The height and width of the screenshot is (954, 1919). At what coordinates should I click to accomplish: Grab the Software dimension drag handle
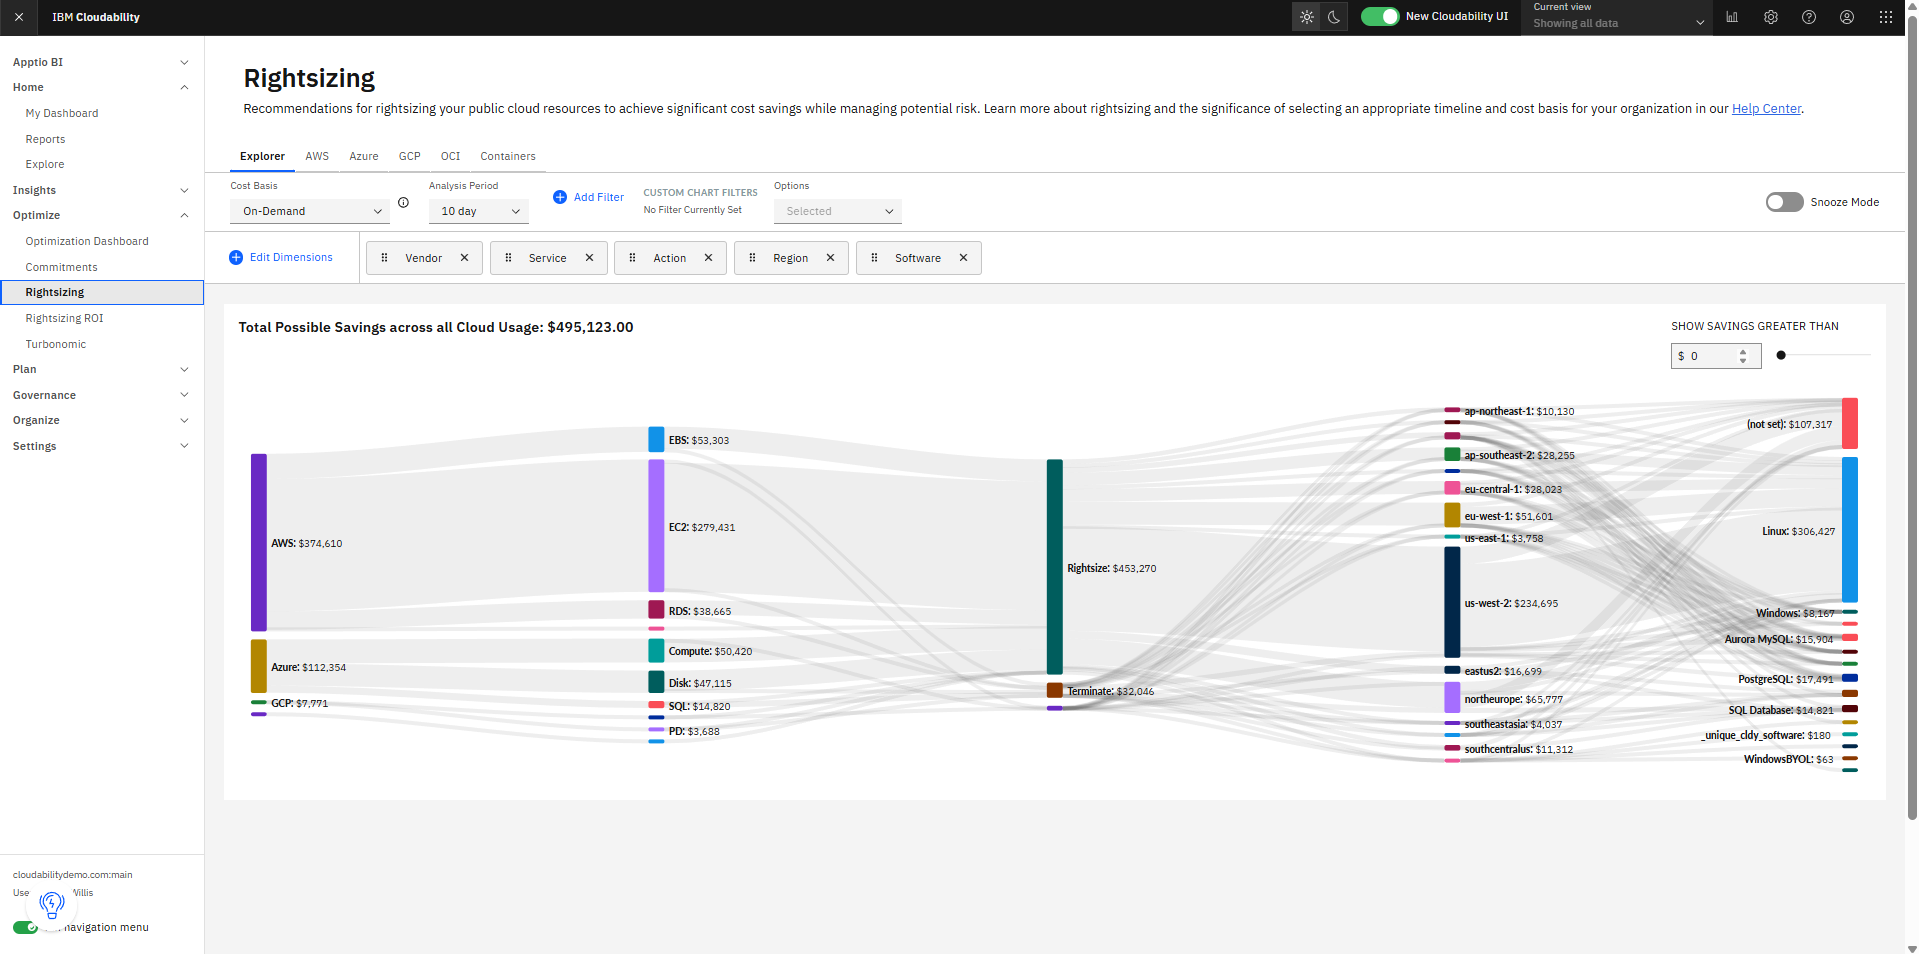[x=875, y=258]
